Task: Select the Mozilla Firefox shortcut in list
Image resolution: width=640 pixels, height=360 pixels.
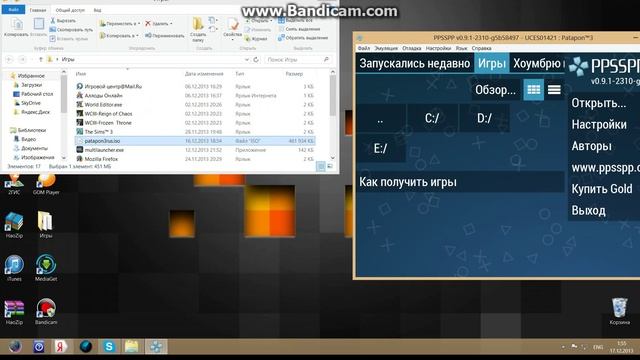Action: pyautogui.click(x=195, y=159)
